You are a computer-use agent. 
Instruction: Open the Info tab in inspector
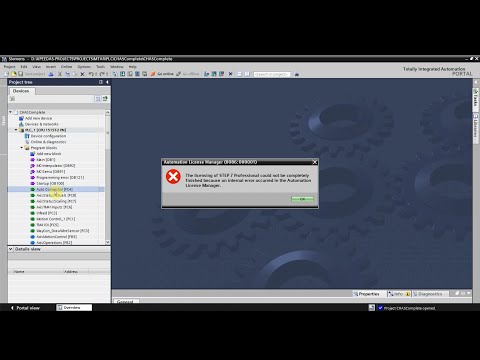(398, 294)
